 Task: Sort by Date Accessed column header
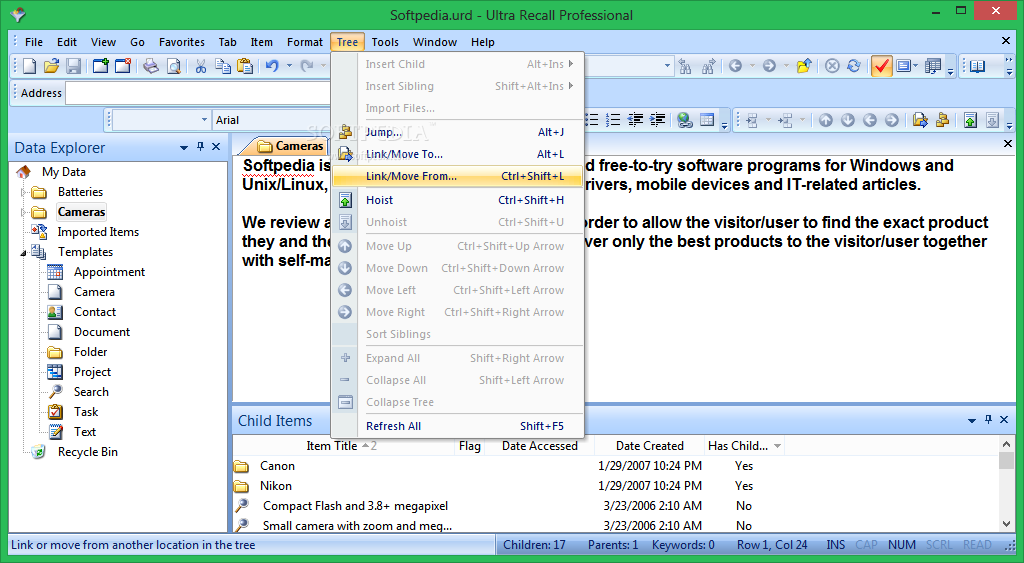pos(539,446)
